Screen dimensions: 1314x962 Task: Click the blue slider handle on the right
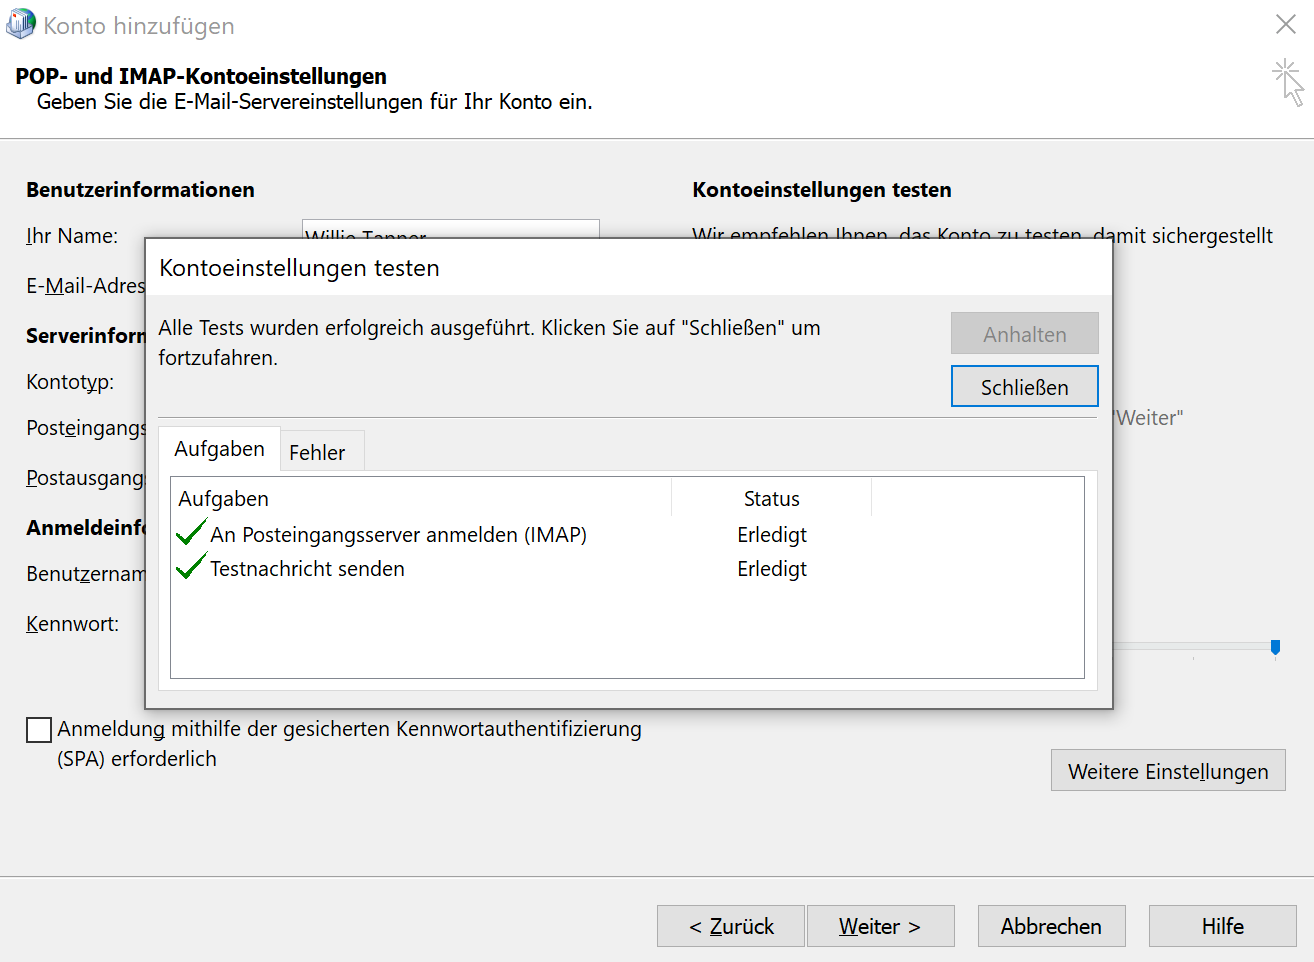click(1275, 648)
